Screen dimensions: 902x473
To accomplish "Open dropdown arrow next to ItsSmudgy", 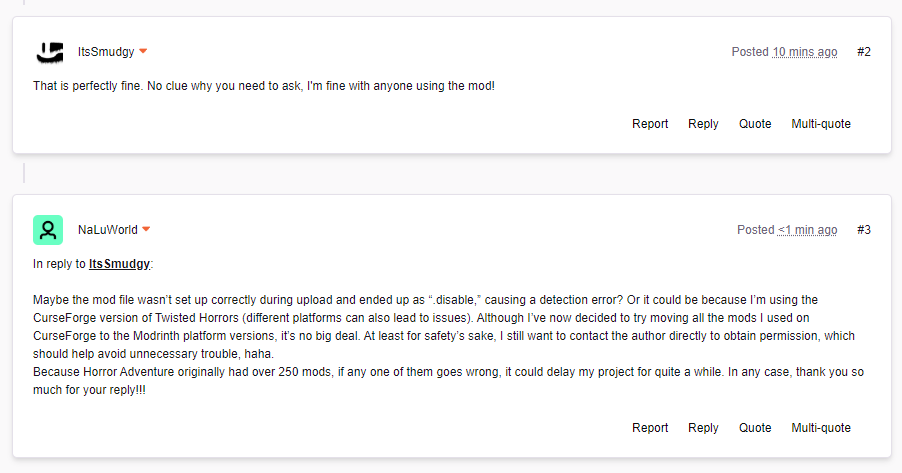I will [143, 51].
